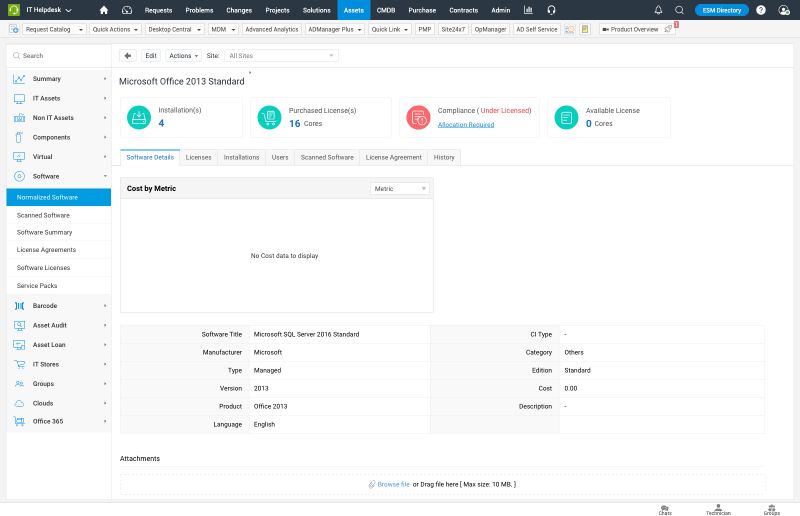Click the Available License icon
800x516 pixels.
point(566,117)
